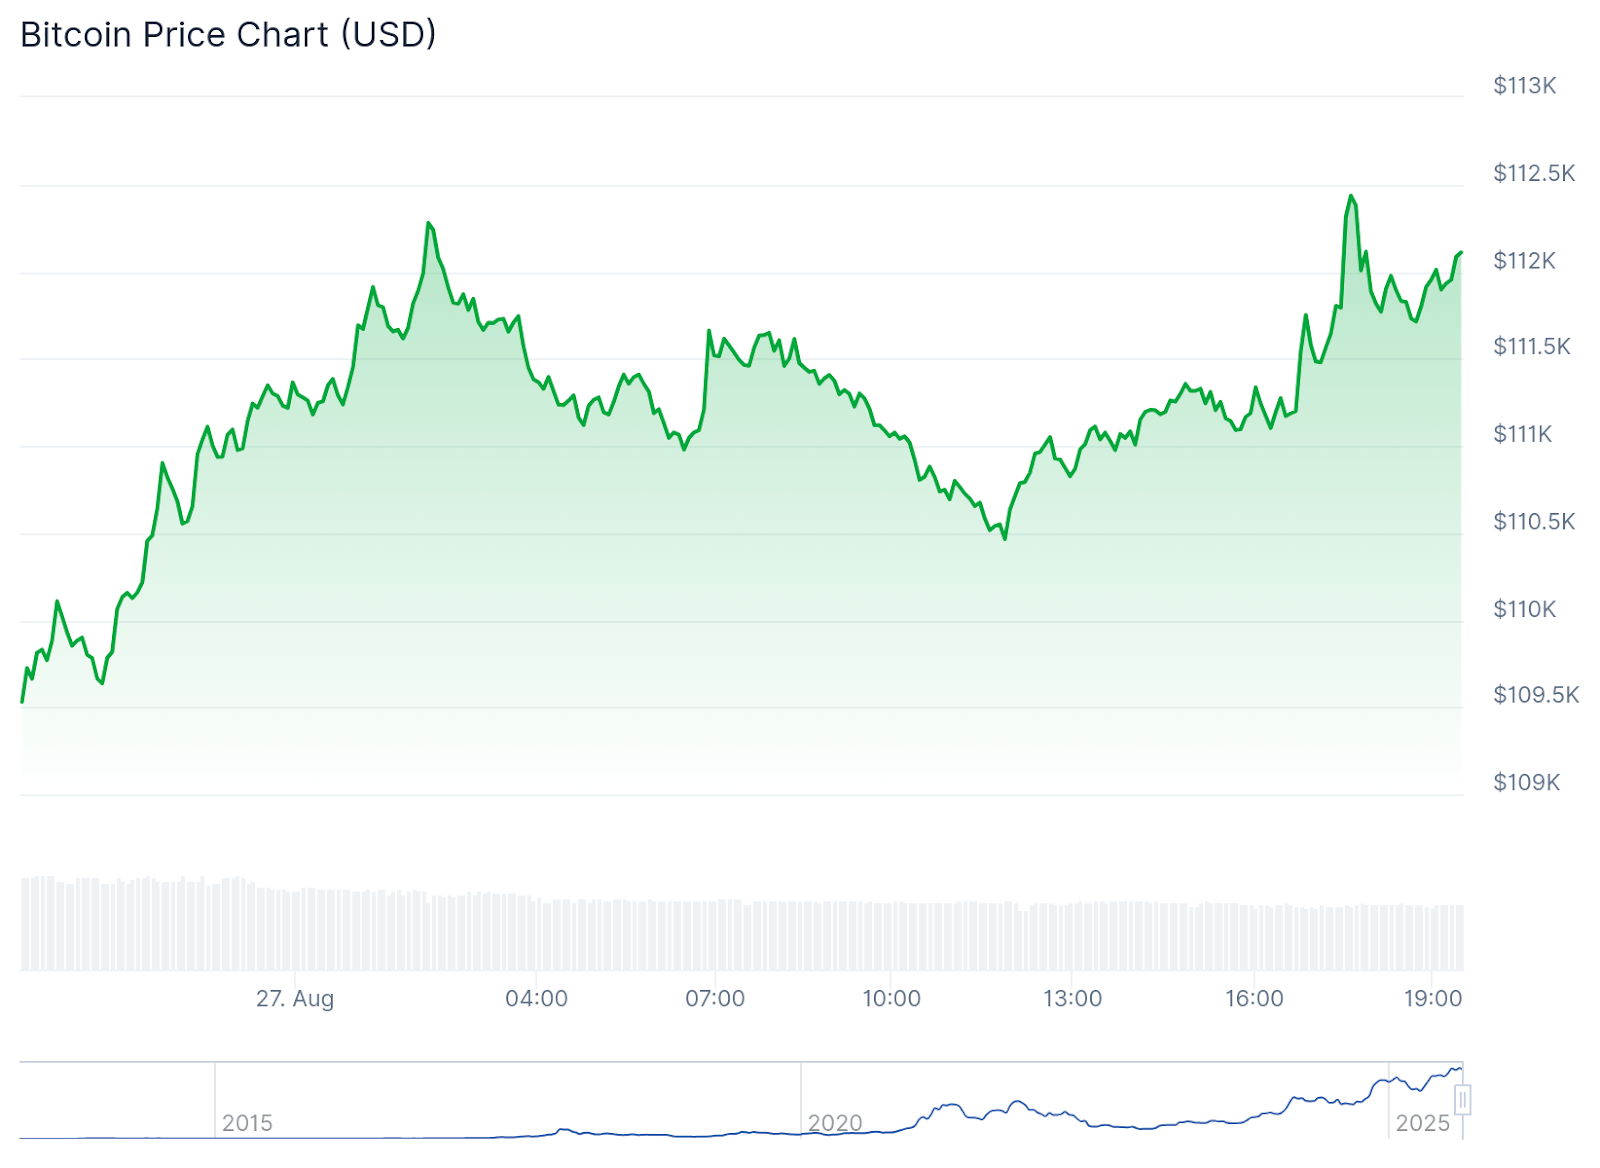
Task: Select the 07:00 time axis marker
Action: click(x=714, y=998)
